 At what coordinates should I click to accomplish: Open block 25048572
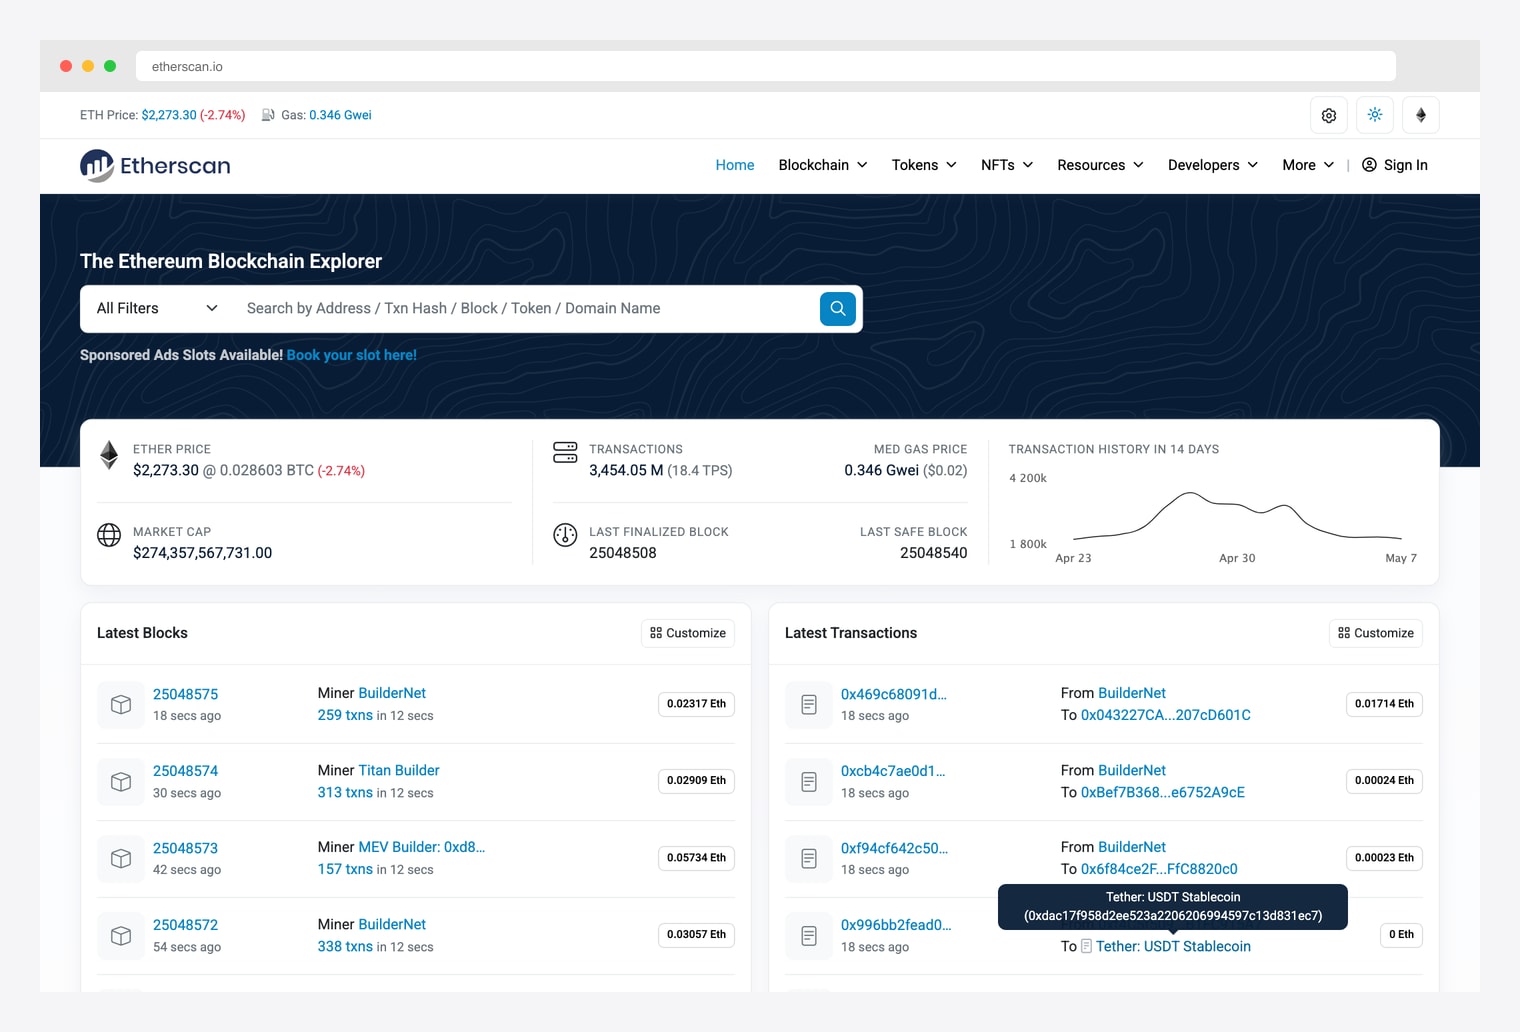[186, 925]
